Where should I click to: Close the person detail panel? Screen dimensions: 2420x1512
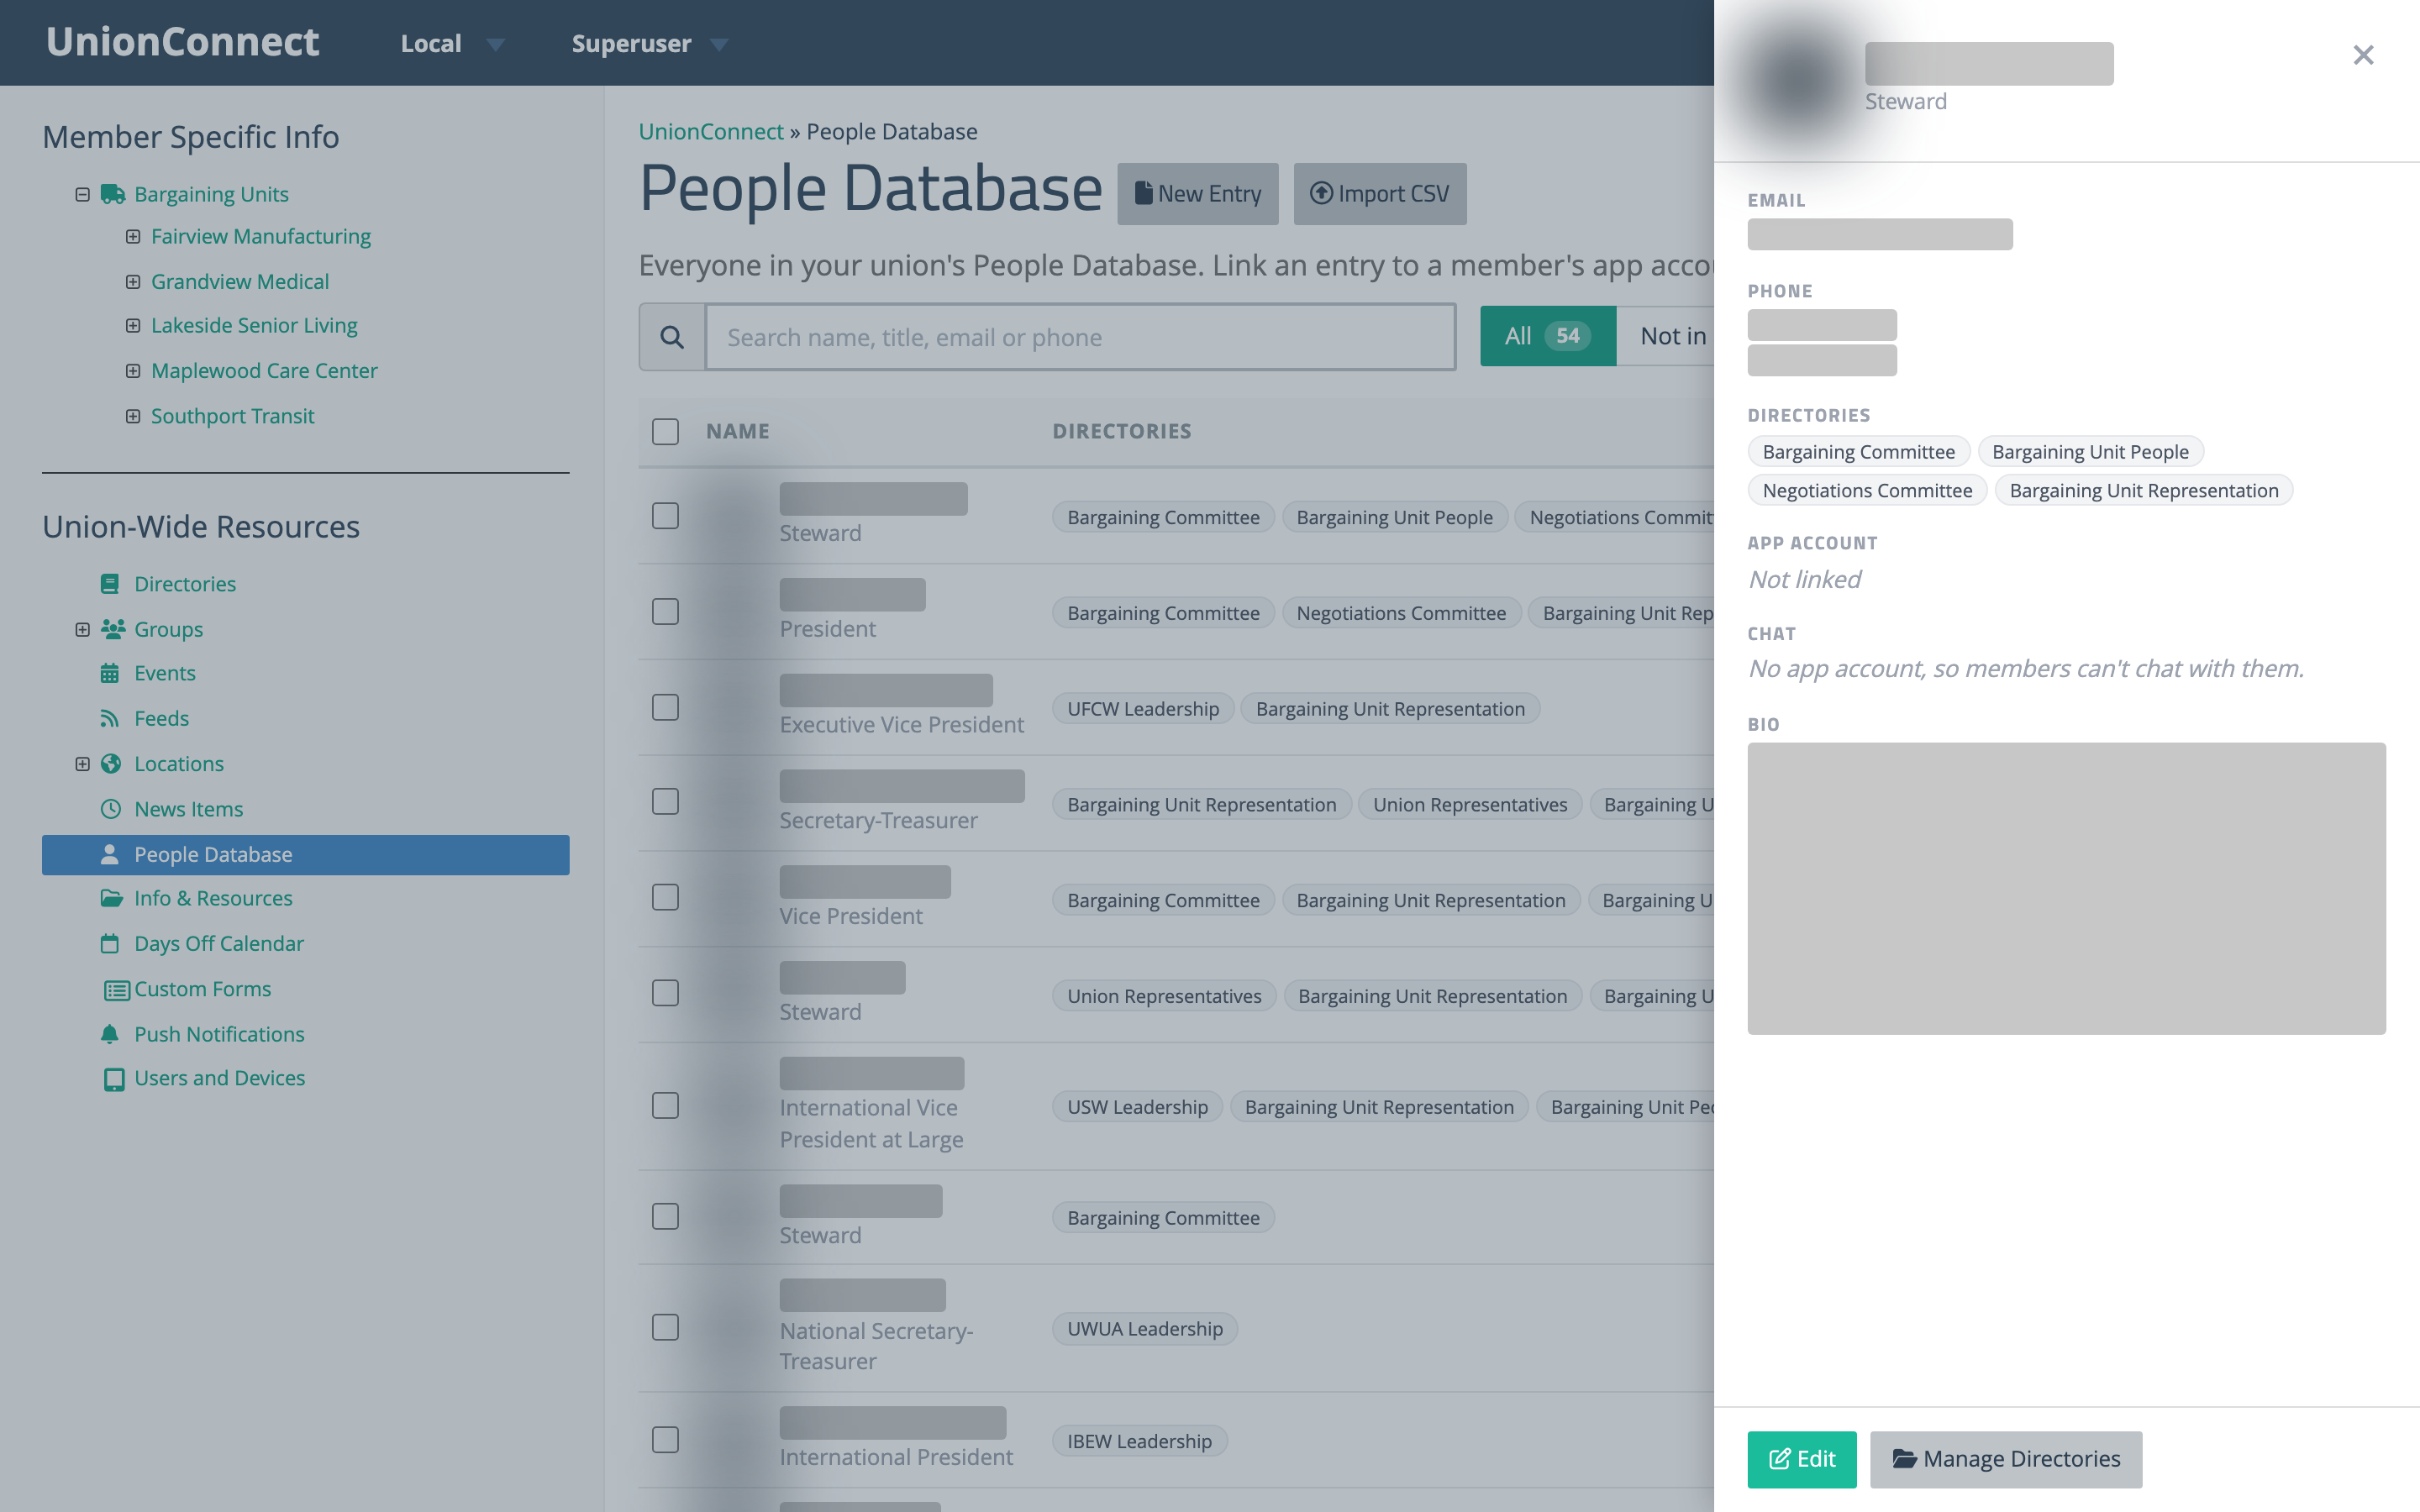[x=2363, y=55]
